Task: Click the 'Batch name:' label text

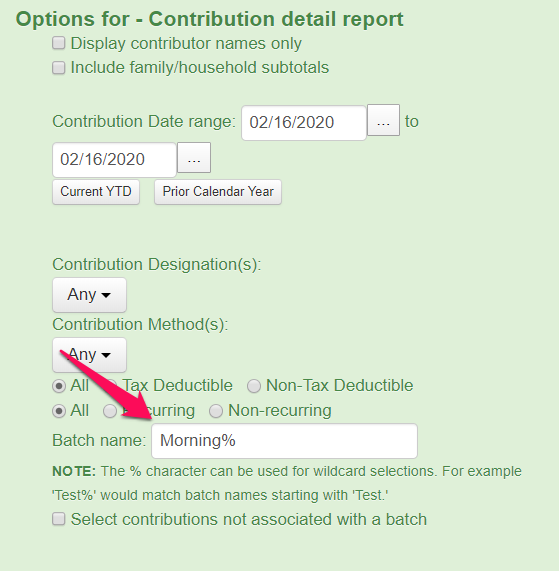Action: click(99, 440)
